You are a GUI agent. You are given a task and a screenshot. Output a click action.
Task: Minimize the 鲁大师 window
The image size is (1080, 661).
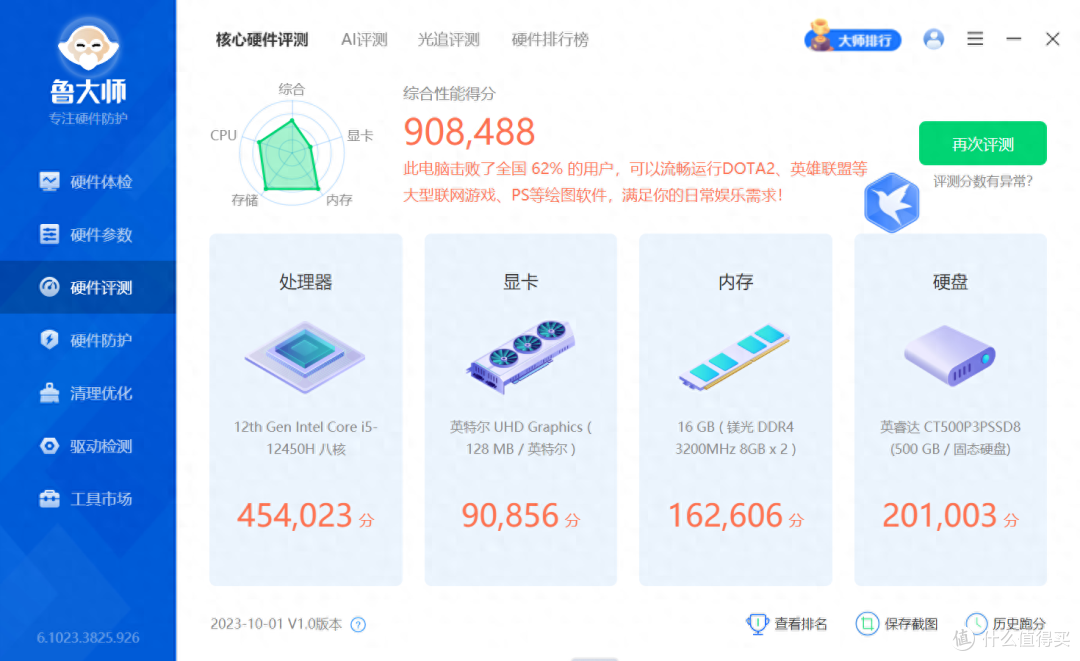pyautogui.click(x=1013, y=39)
